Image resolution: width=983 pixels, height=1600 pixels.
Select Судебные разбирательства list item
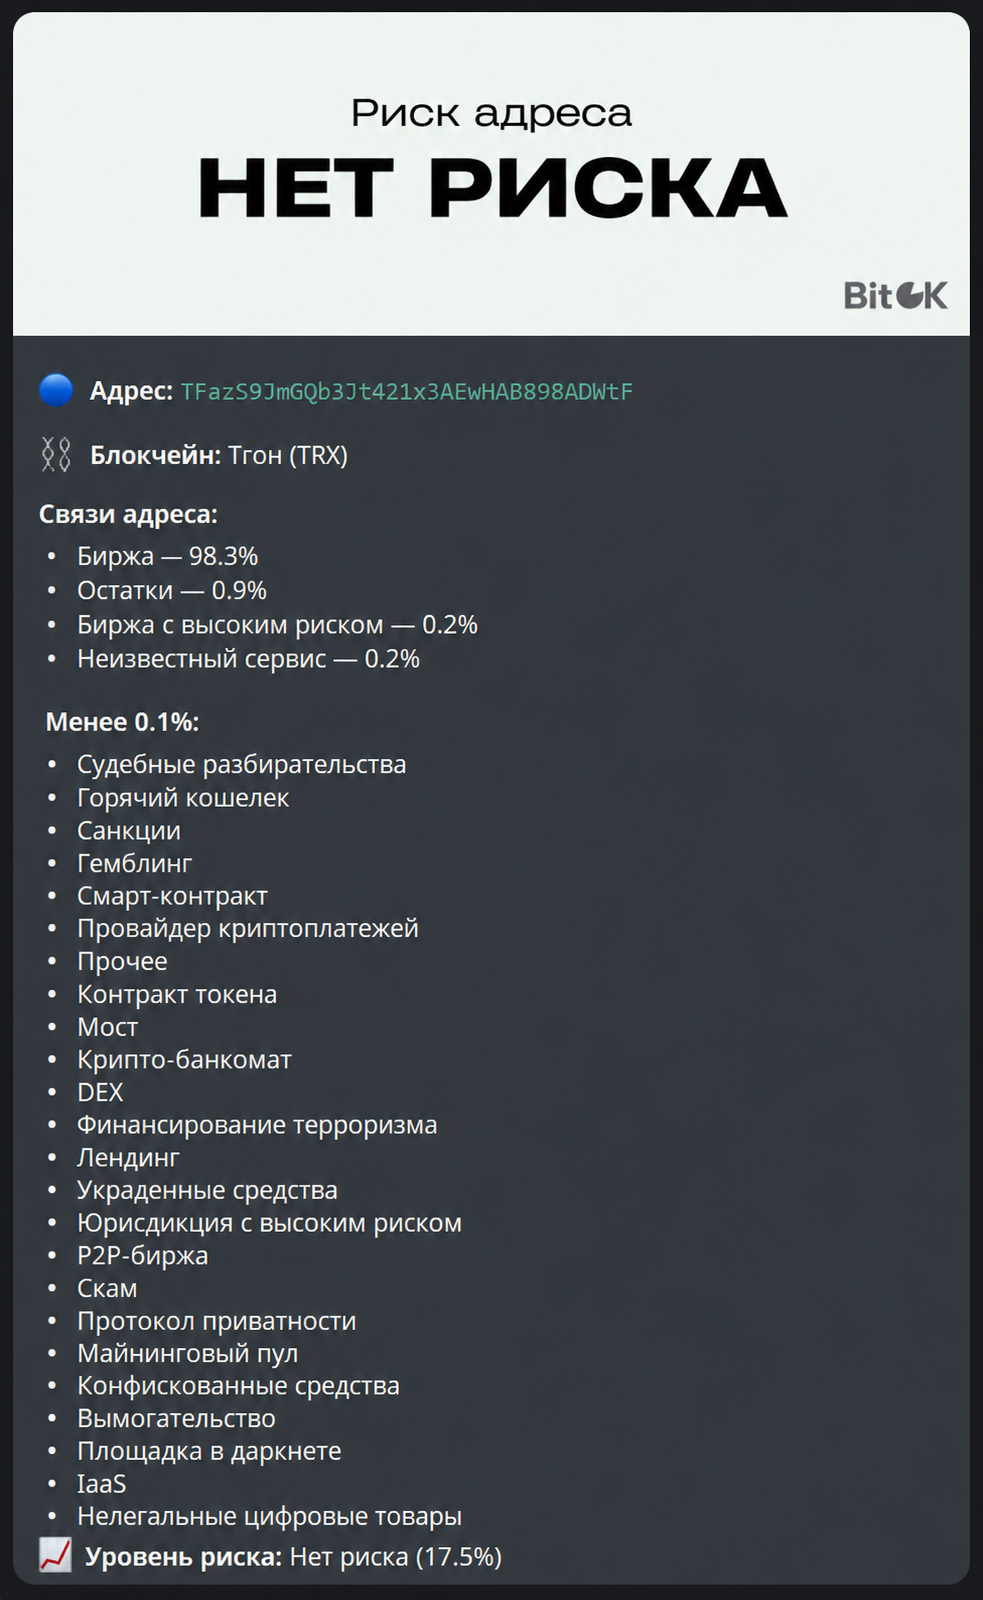pos(241,764)
